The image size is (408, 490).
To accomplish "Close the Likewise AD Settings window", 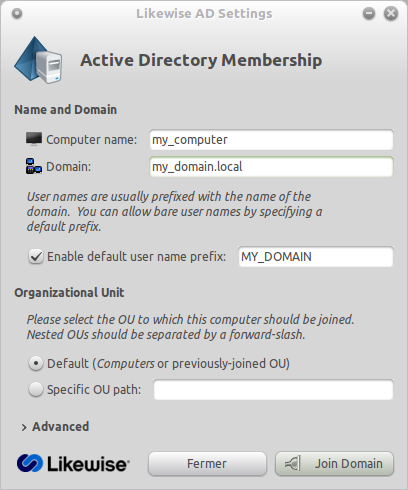I will click(x=391, y=14).
